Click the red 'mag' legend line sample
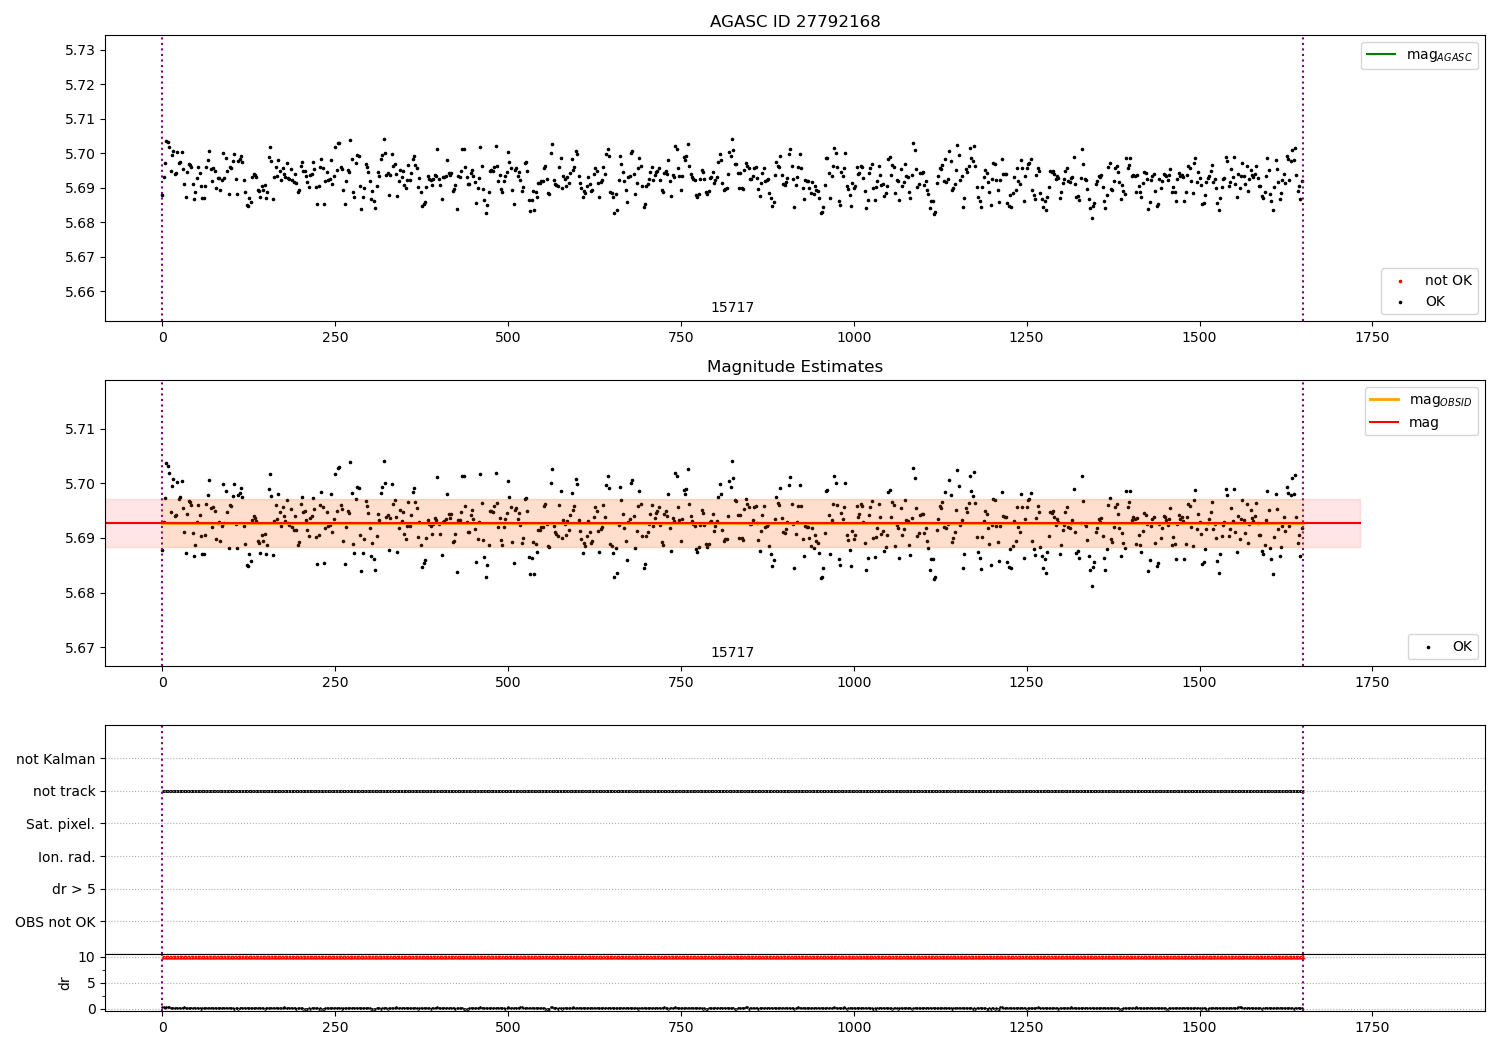 1385,423
